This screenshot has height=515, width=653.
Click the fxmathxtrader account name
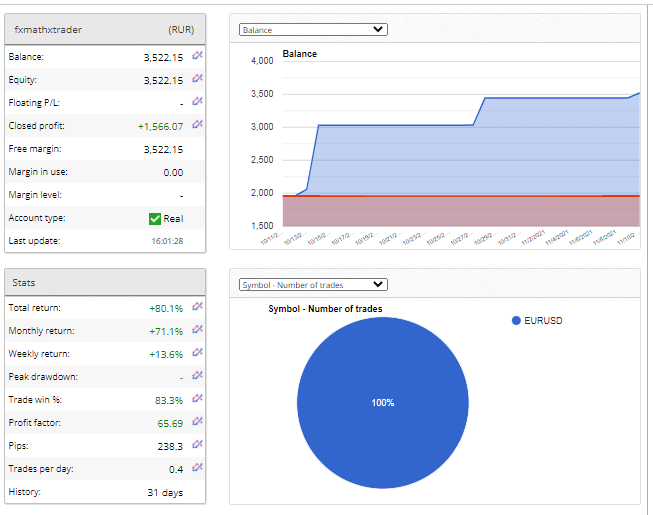pyautogui.click(x=48, y=29)
